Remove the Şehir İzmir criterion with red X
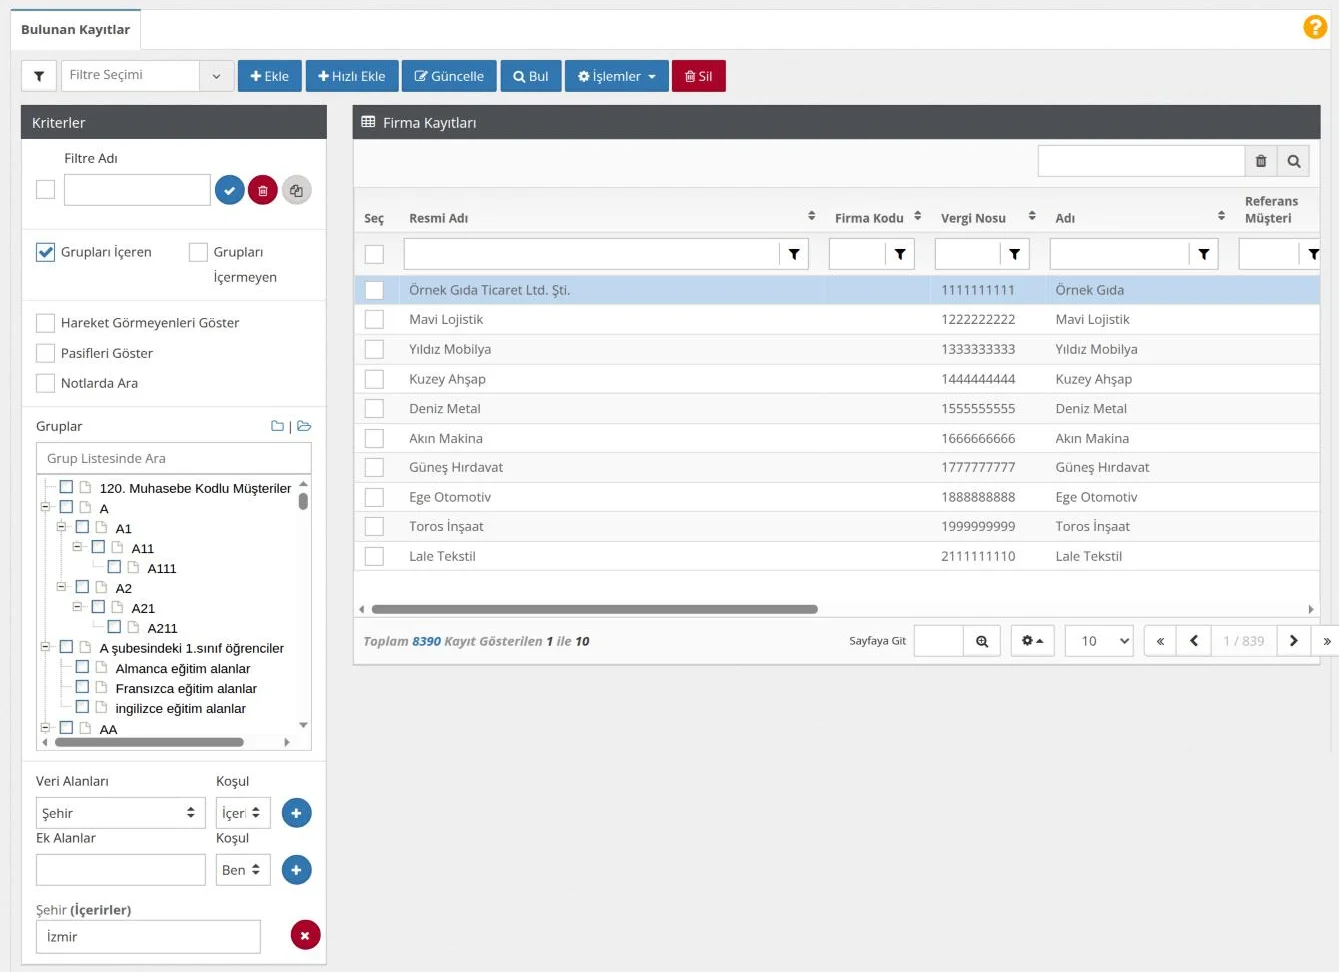Screen dimensions: 1339x972 point(305,935)
